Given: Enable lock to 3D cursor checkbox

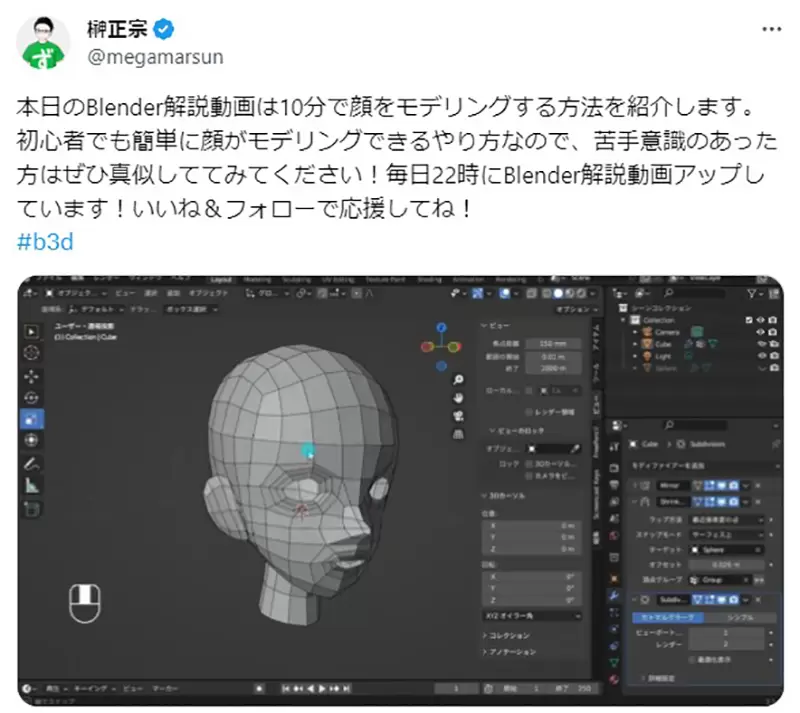Looking at the screenshot, I should (529, 464).
